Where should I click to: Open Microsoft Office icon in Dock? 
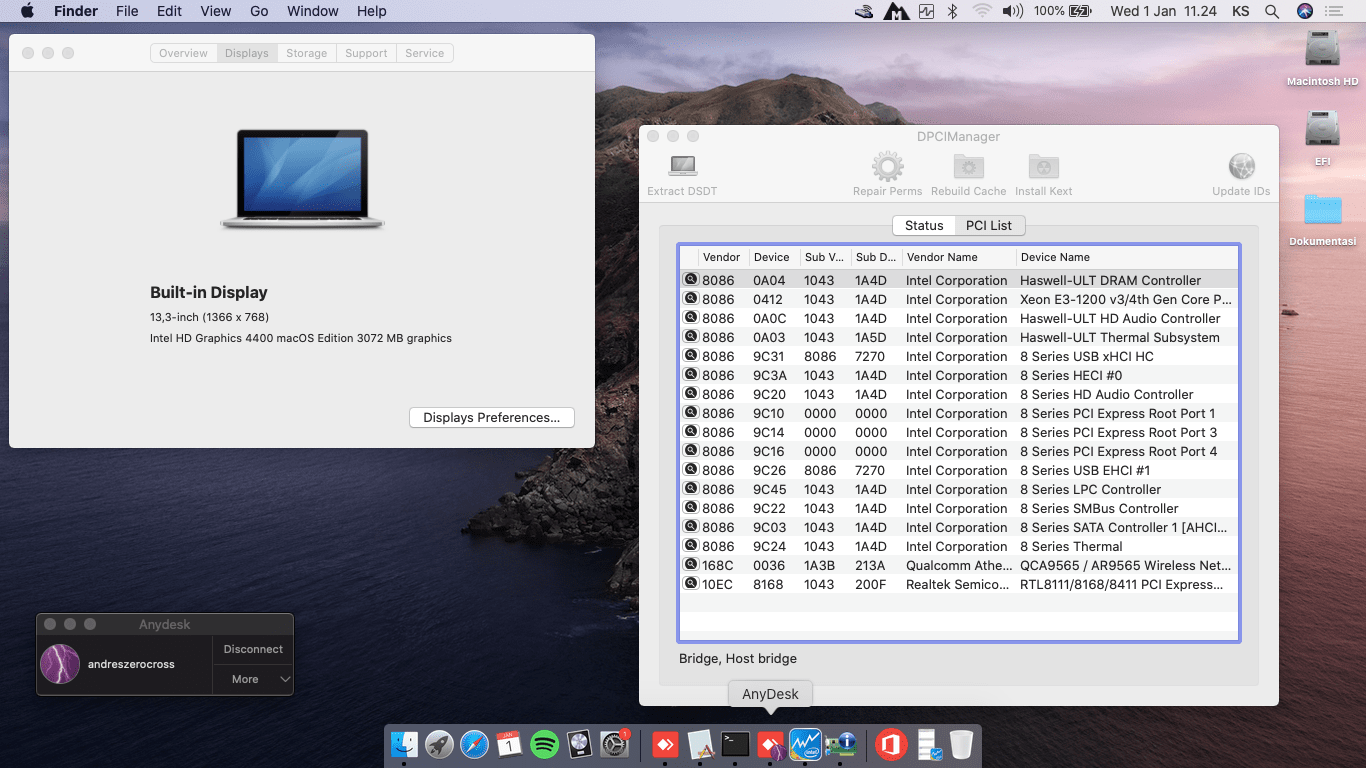click(891, 744)
